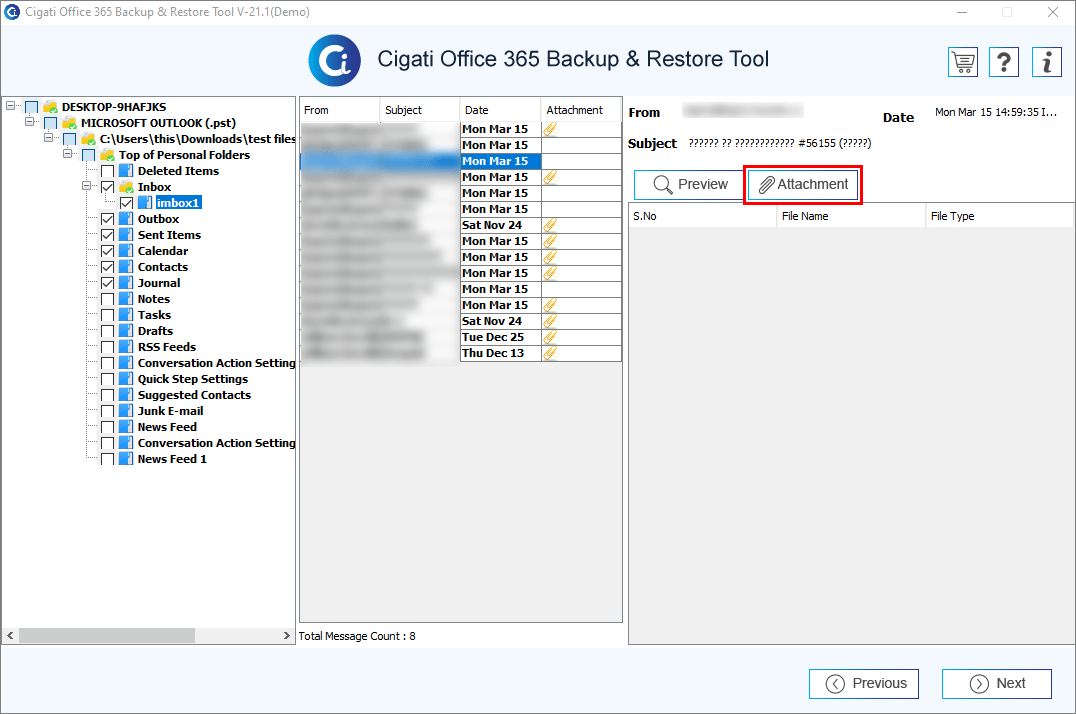This screenshot has width=1076, height=714.
Task: Select the News Feed folder
Action: click(167, 427)
